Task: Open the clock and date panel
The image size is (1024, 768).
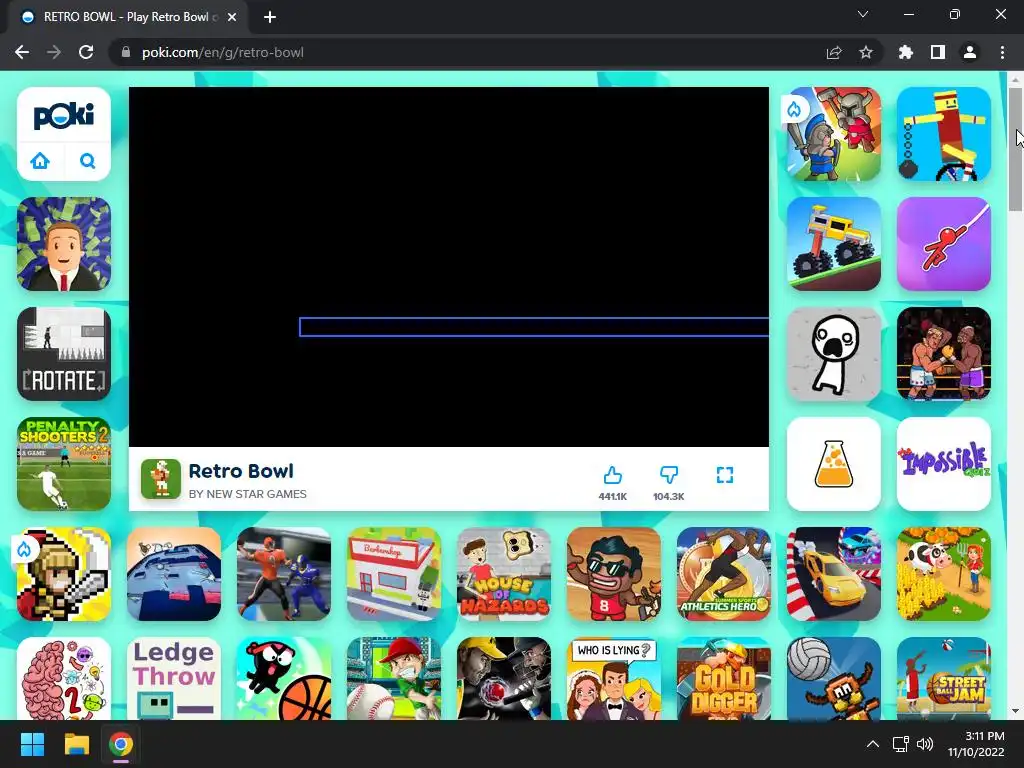Action: (976, 744)
